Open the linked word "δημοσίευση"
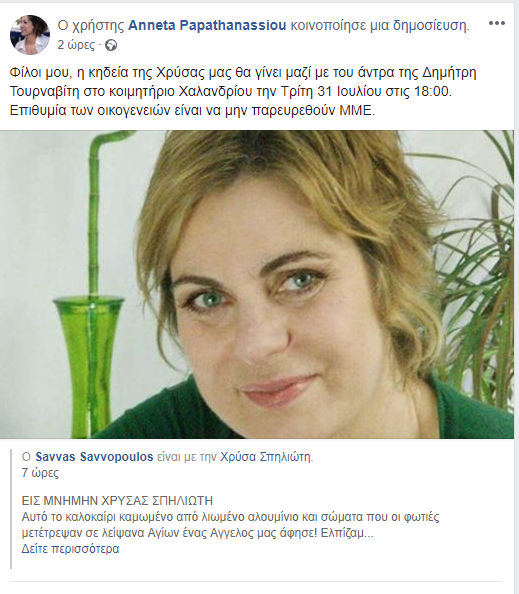Screen dimensions: 519x594 click(x=429, y=25)
